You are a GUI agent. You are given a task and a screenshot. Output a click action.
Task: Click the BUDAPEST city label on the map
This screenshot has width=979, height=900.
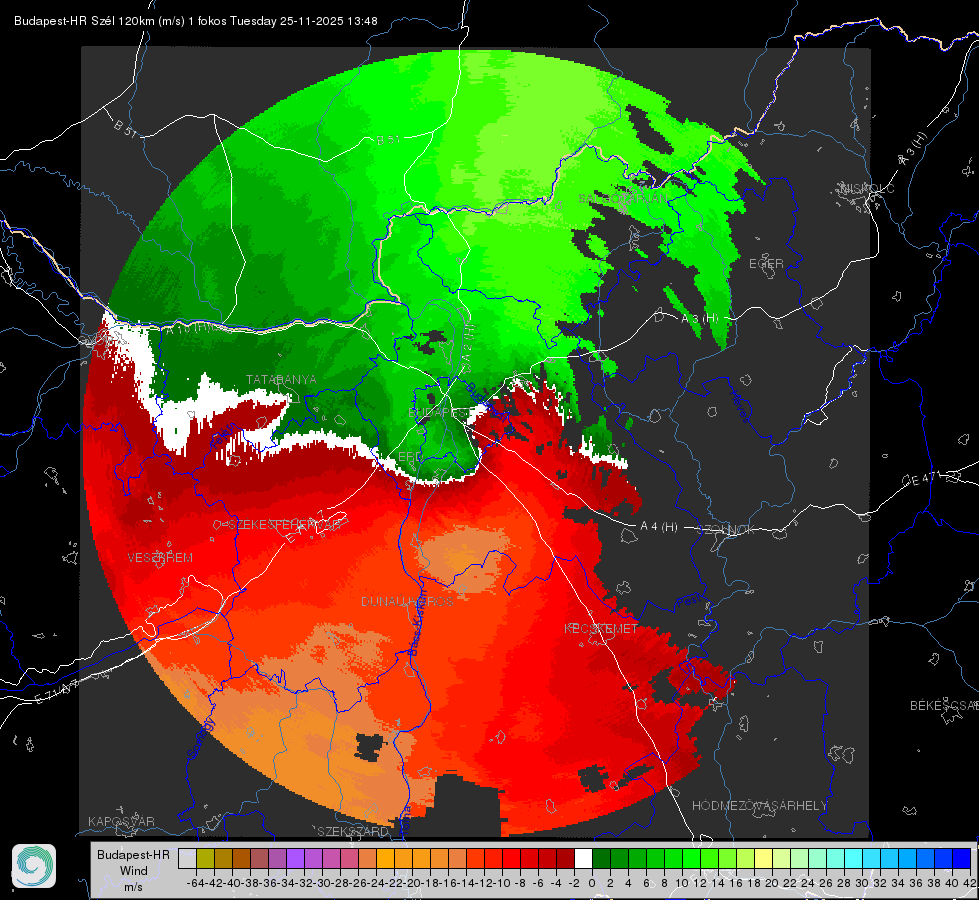point(438,413)
